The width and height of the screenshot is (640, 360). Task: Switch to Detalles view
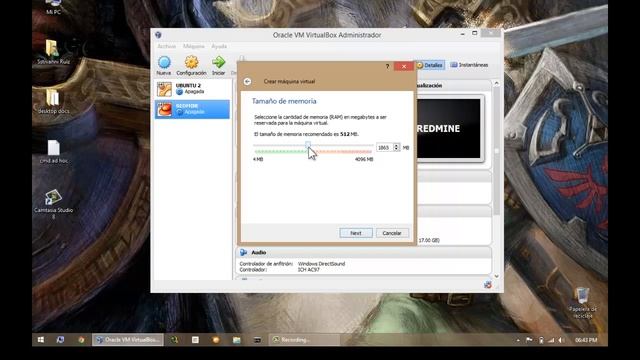pyautogui.click(x=429, y=65)
